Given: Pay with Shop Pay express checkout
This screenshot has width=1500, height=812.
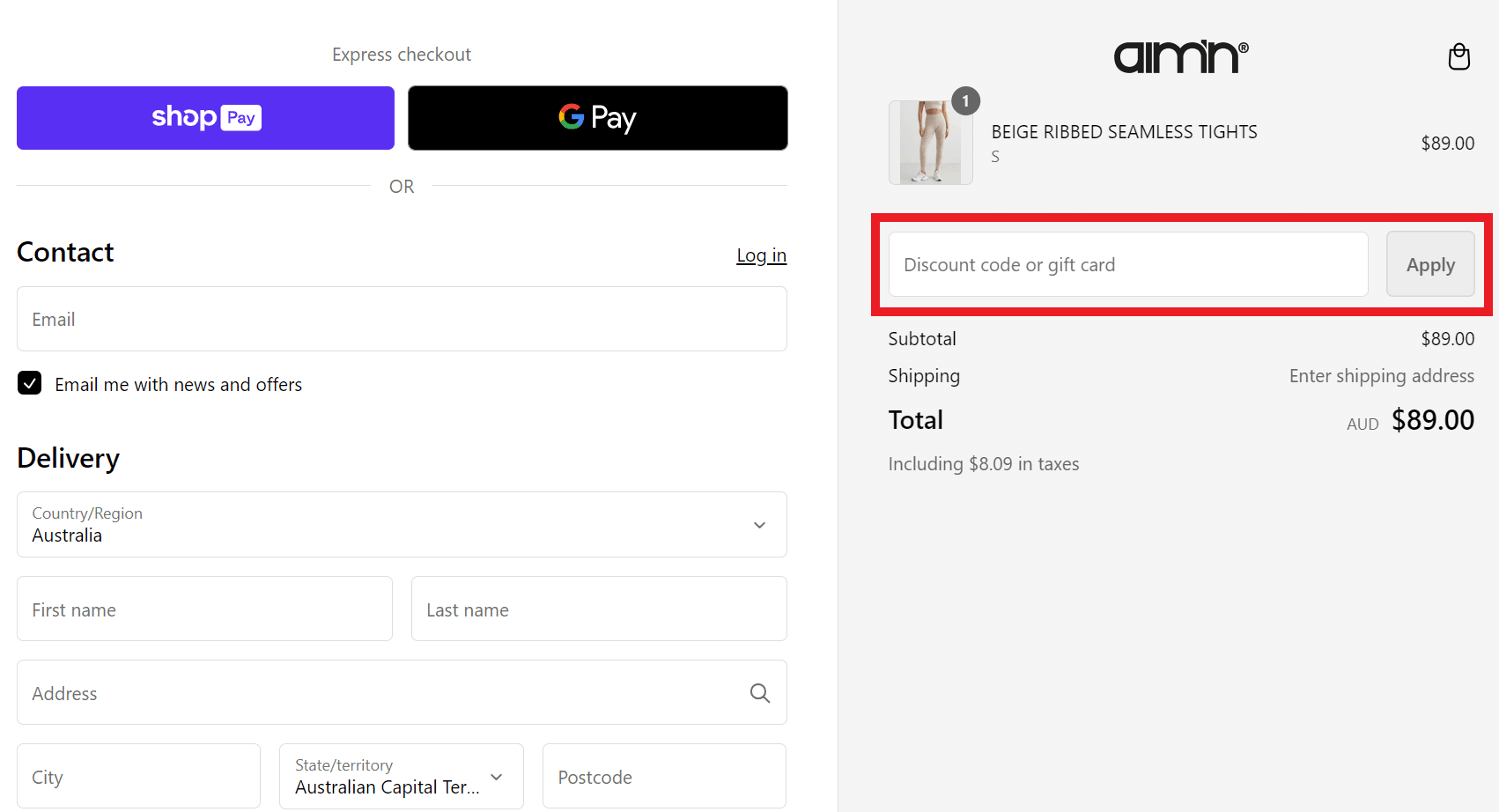Looking at the screenshot, I should [x=206, y=118].
